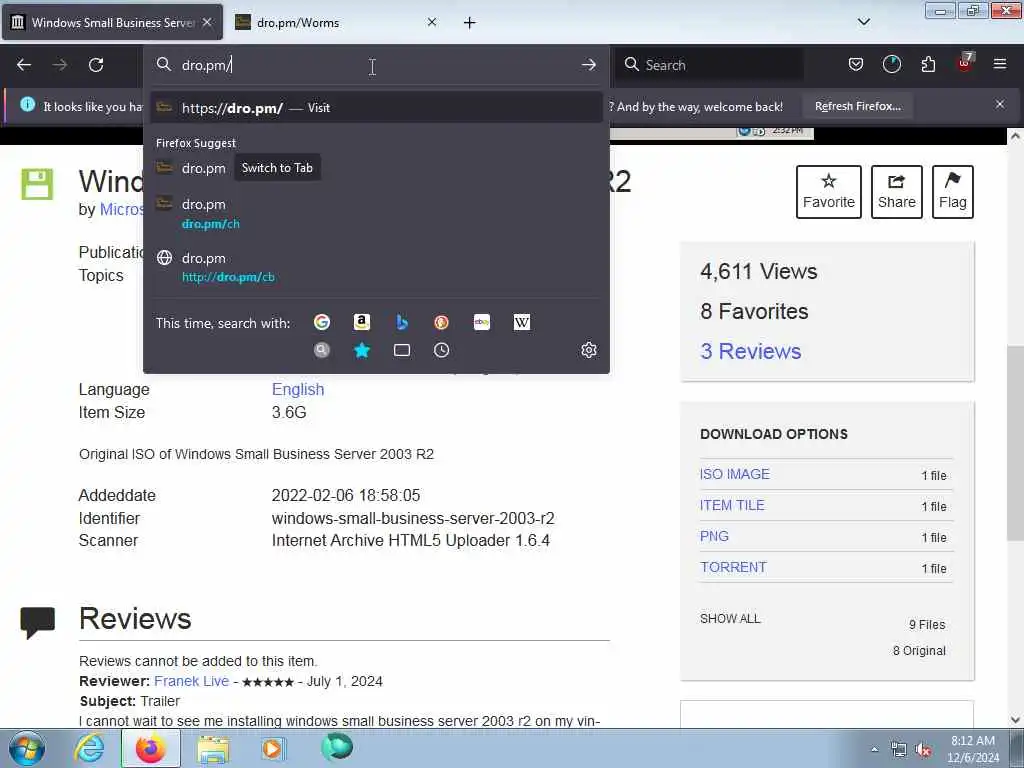The height and width of the screenshot is (768, 1024).
Task: Click the page vertical scrollbar thumb
Action: [1015, 443]
